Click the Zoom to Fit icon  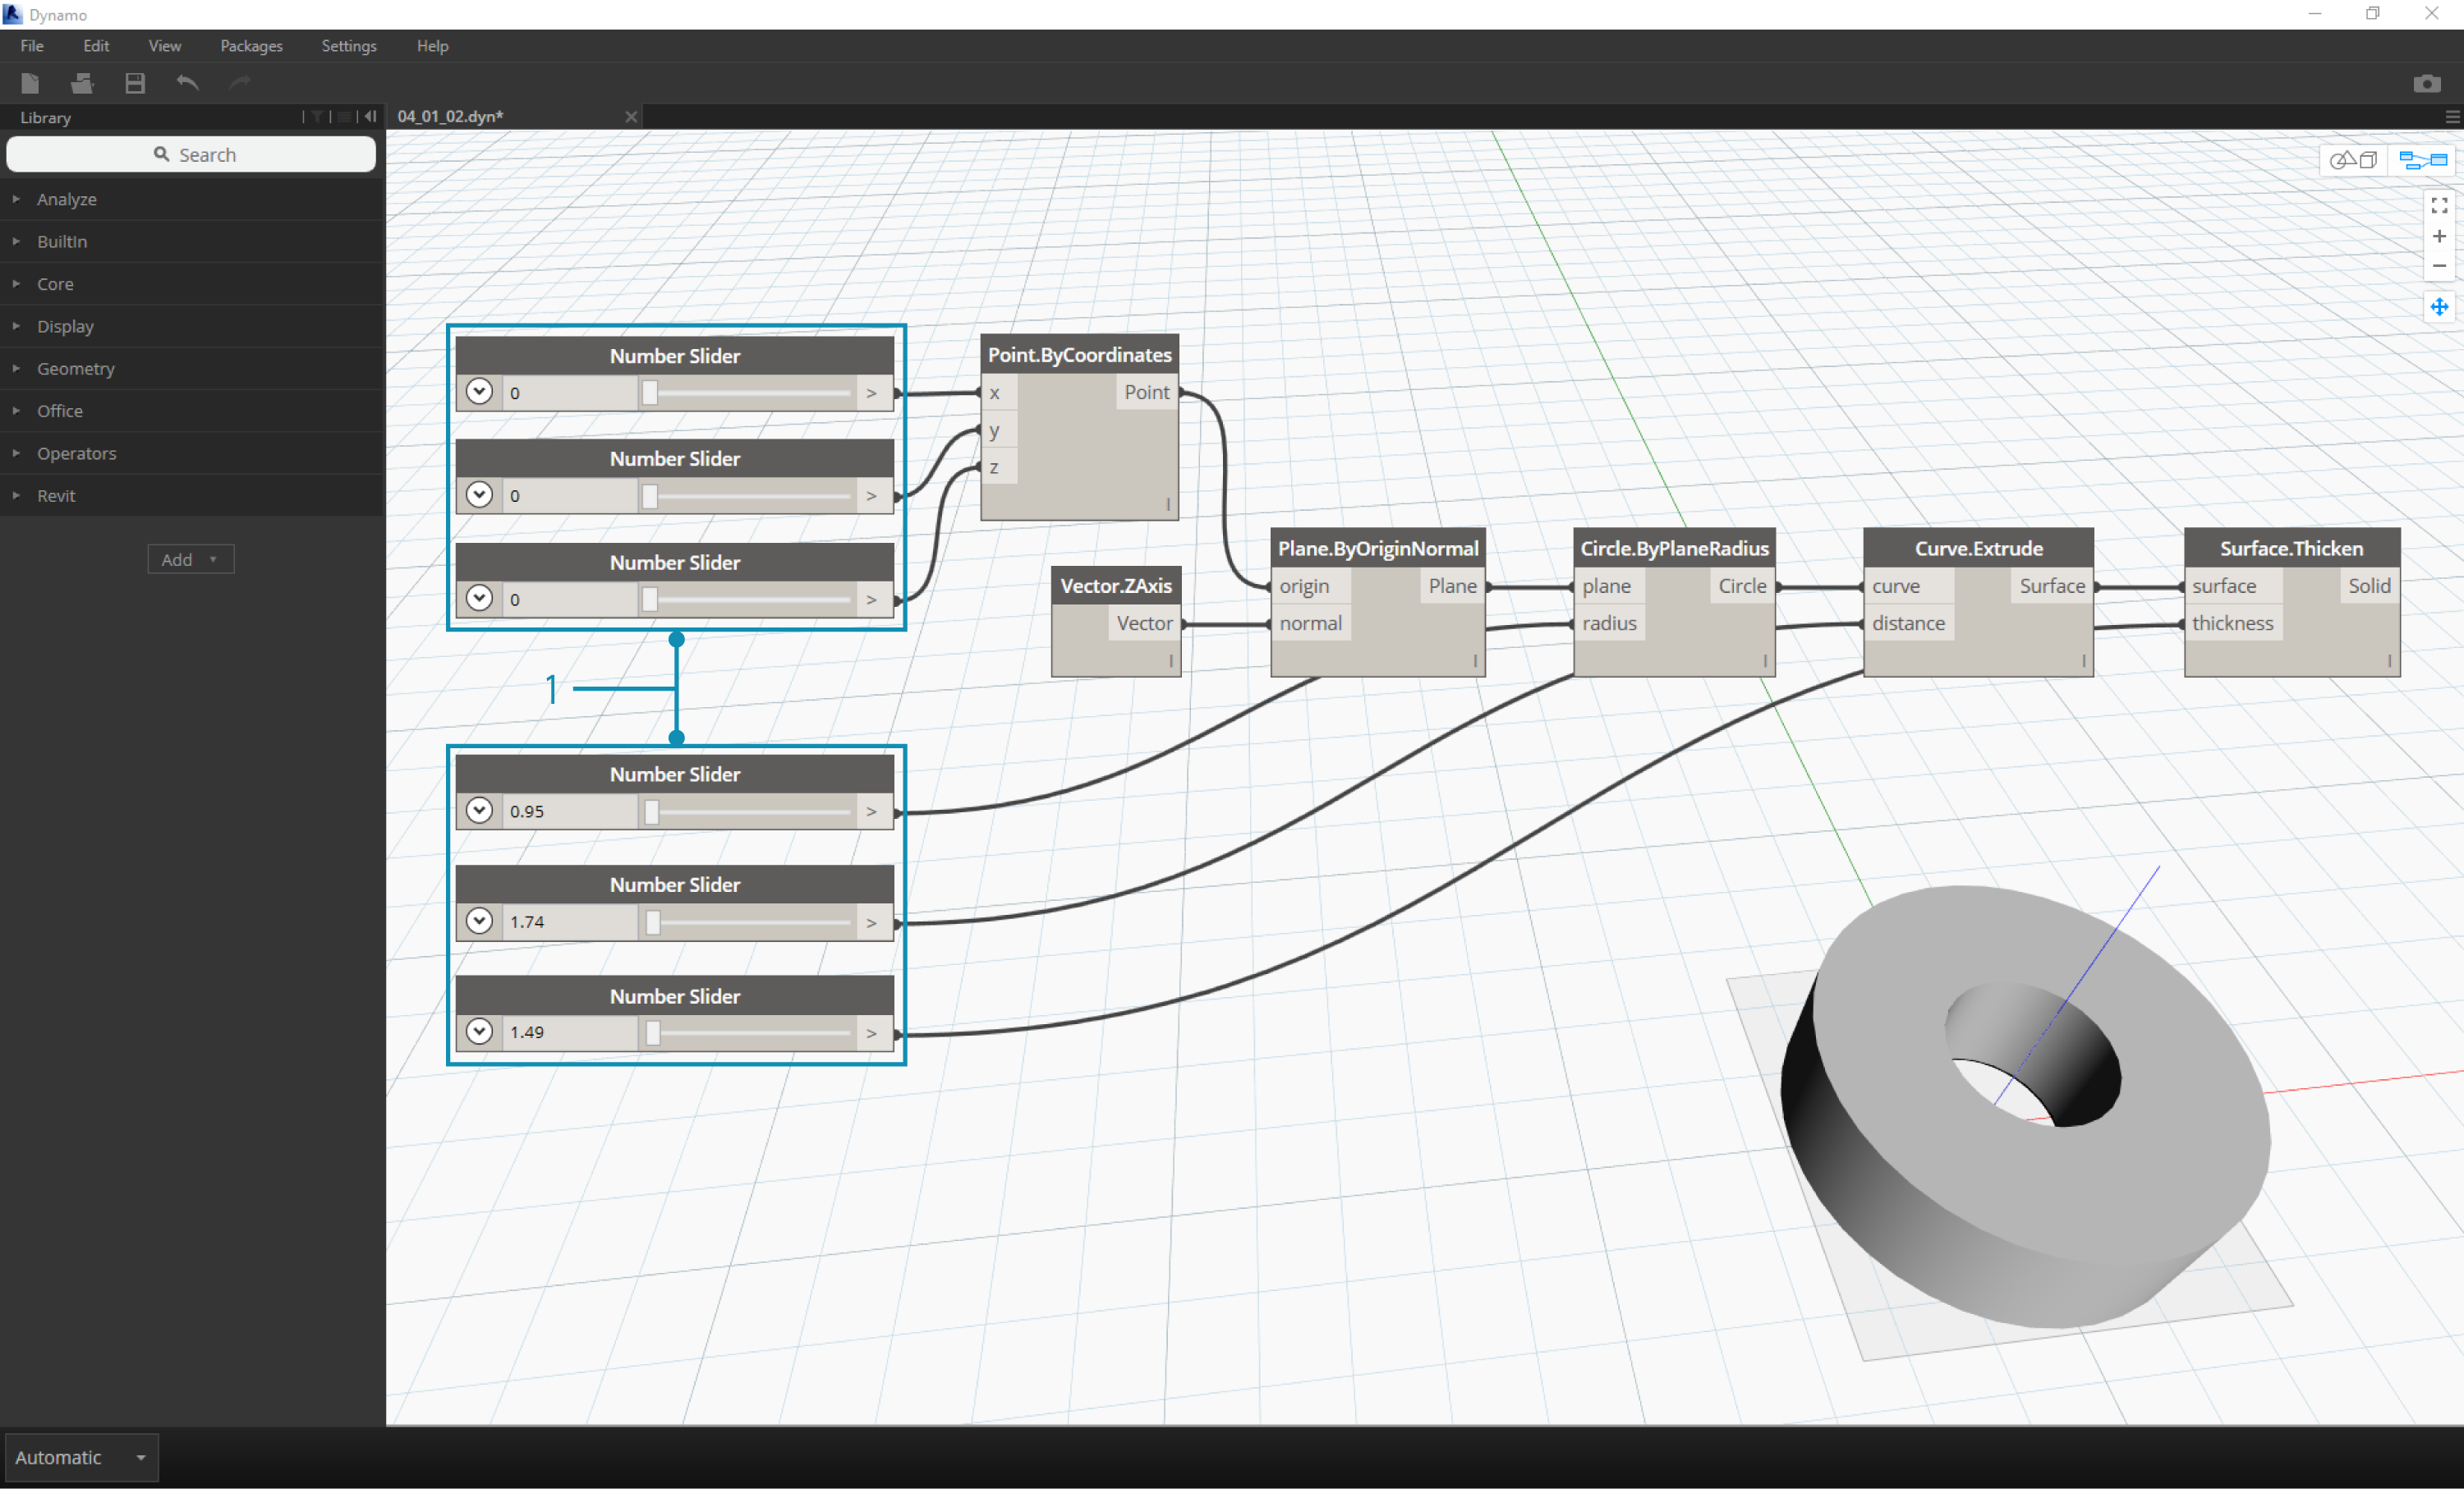point(2439,205)
